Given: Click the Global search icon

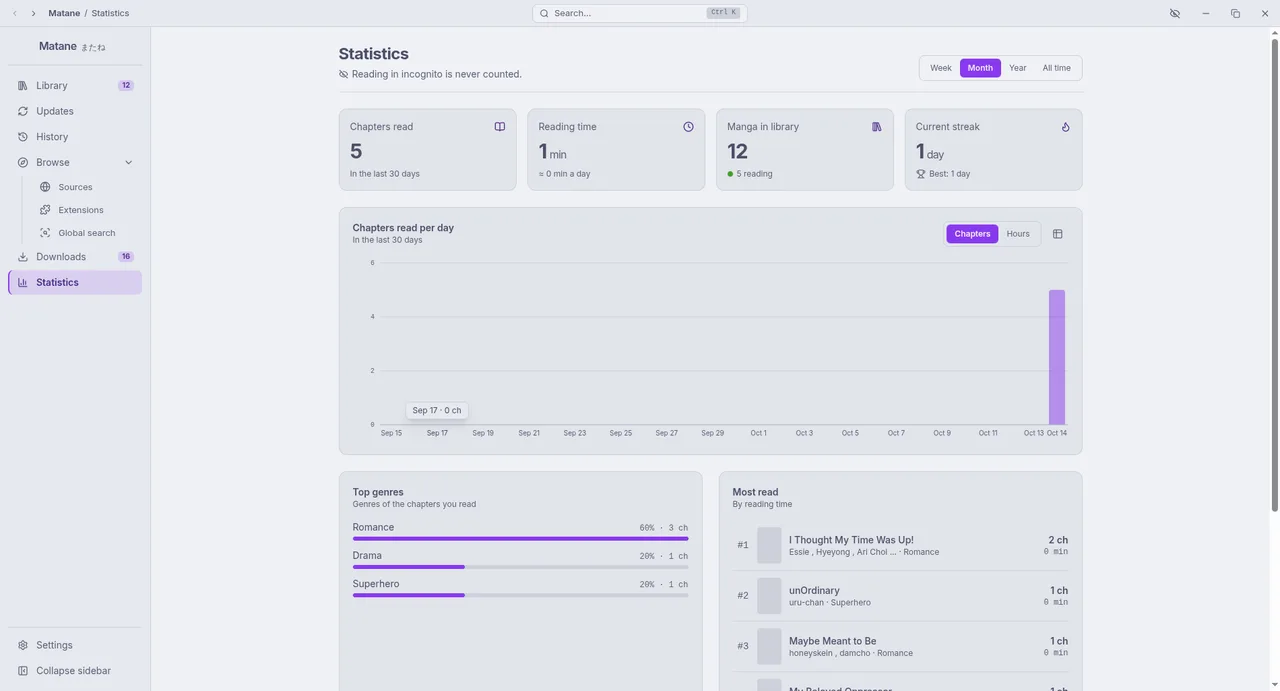Looking at the screenshot, I should [45, 233].
